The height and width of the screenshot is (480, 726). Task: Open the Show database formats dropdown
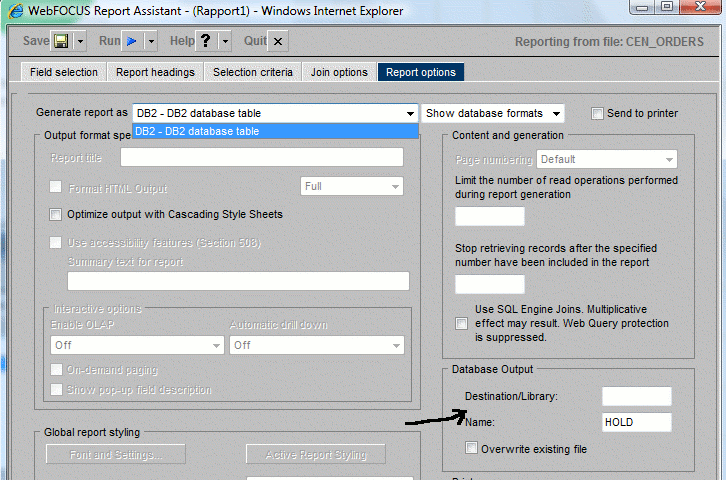(x=493, y=113)
